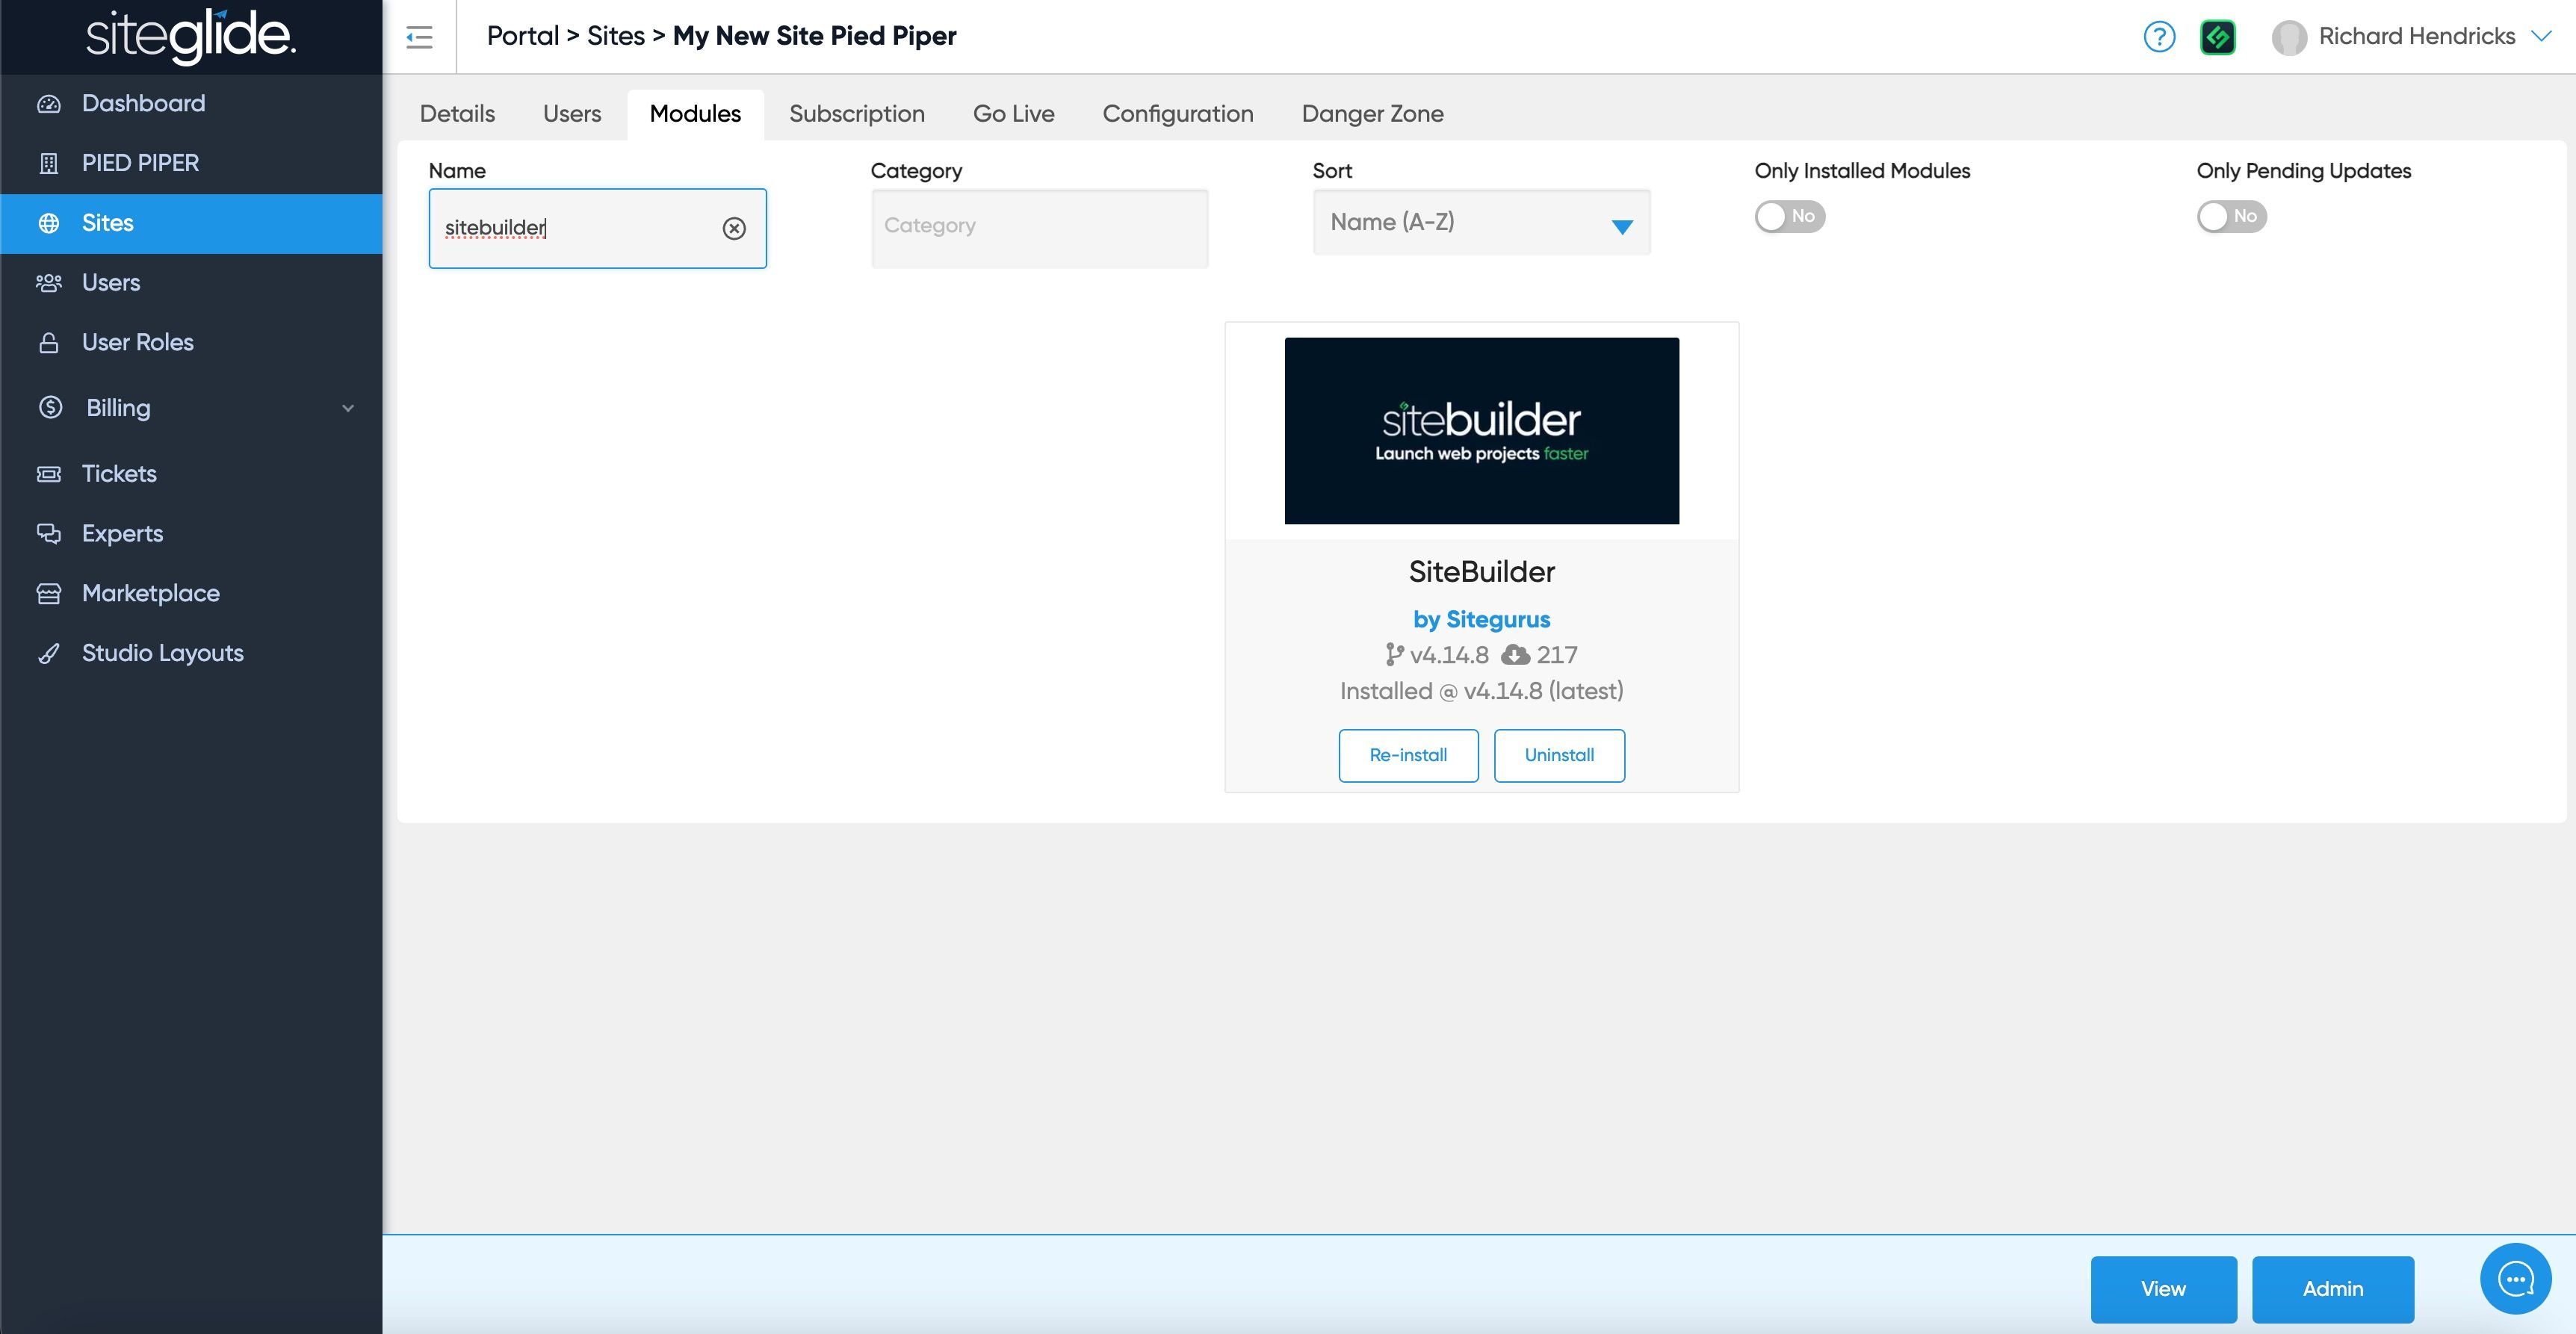Open the Sort dropdown
Viewport: 2576px width, 1334px height.
tap(1481, 222)
